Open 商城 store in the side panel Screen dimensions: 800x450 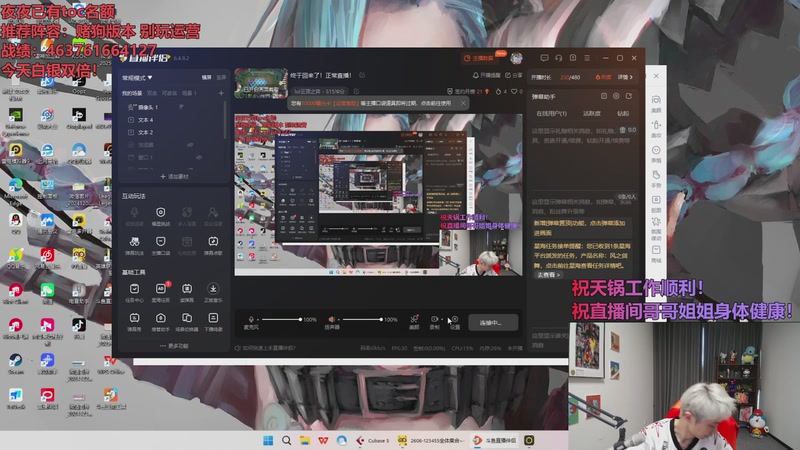[656, 254]
